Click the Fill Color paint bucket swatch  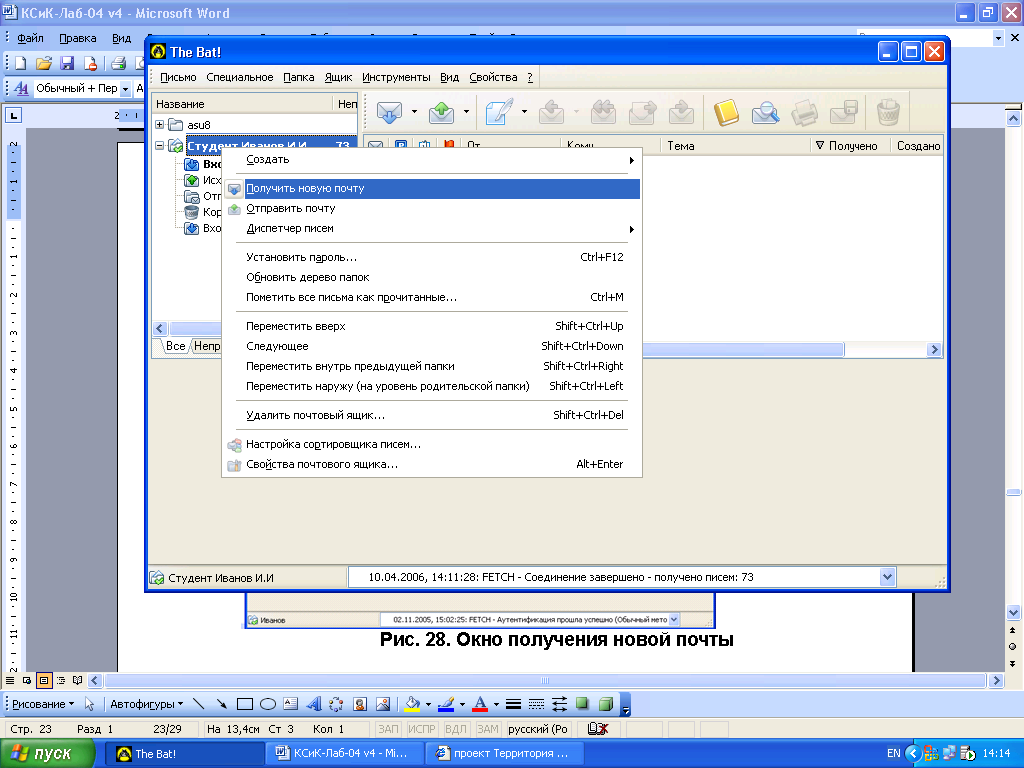pos(412,704)
